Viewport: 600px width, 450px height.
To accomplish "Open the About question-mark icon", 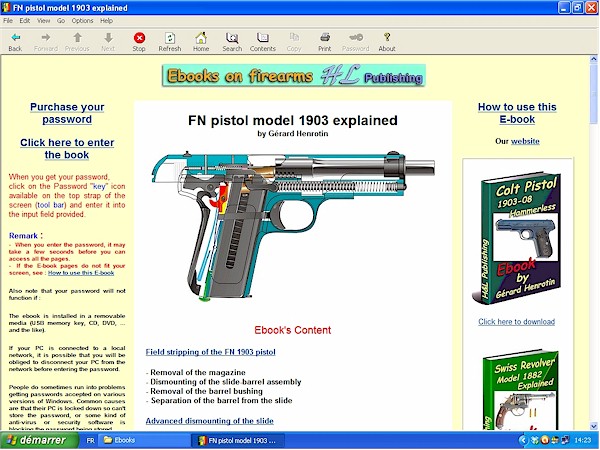I will 387,38.
